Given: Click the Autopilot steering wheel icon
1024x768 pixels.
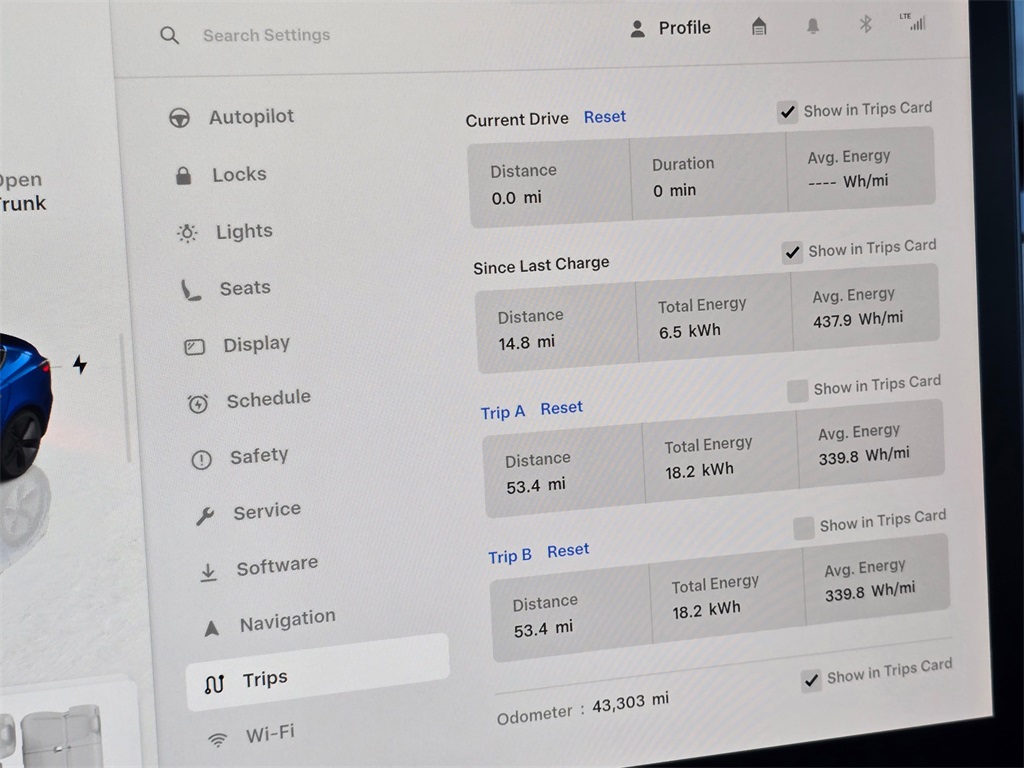Looking at the screenshot, I should coord(179,118).
